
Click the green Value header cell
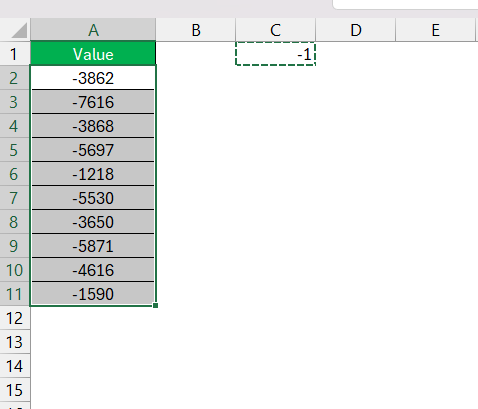(x=93, y=54)
